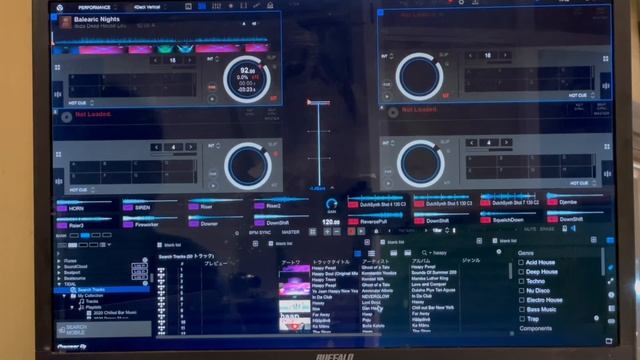The image size is (640, 360).
Task: Check the Trap genre checkbox
Action: (521, 319)
